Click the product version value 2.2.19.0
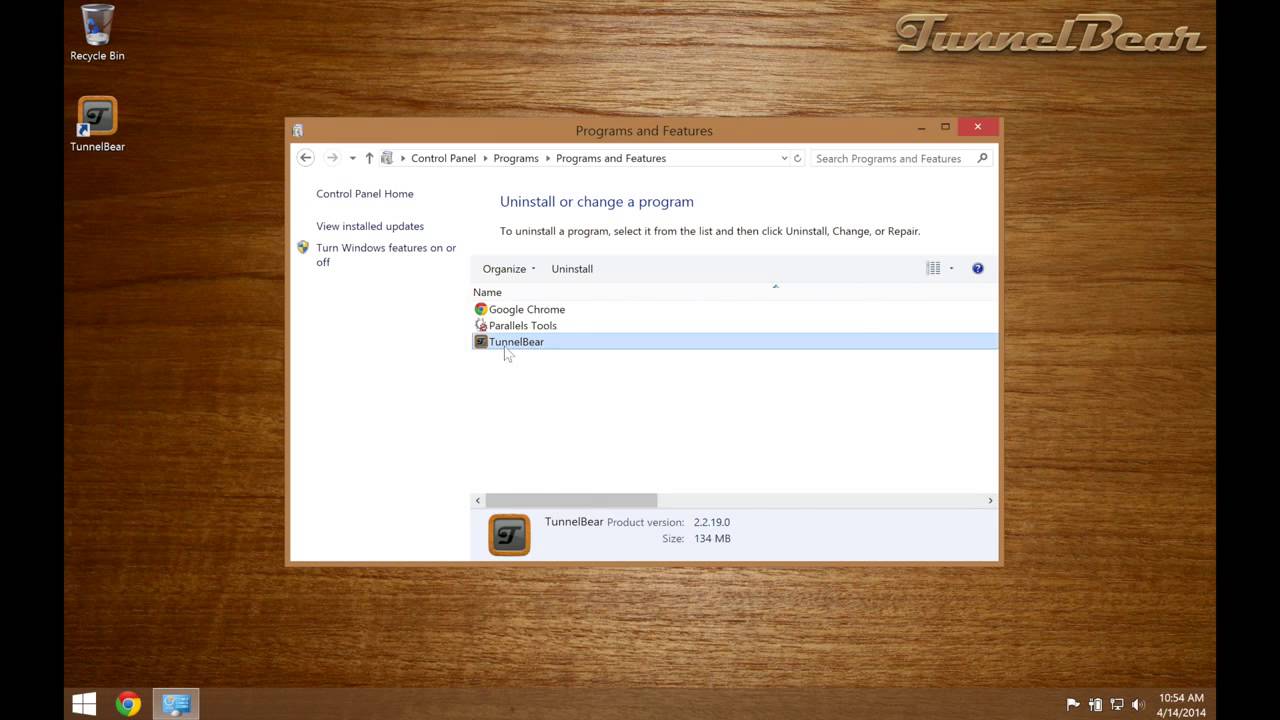1280x720 pixels. point(712,522)
